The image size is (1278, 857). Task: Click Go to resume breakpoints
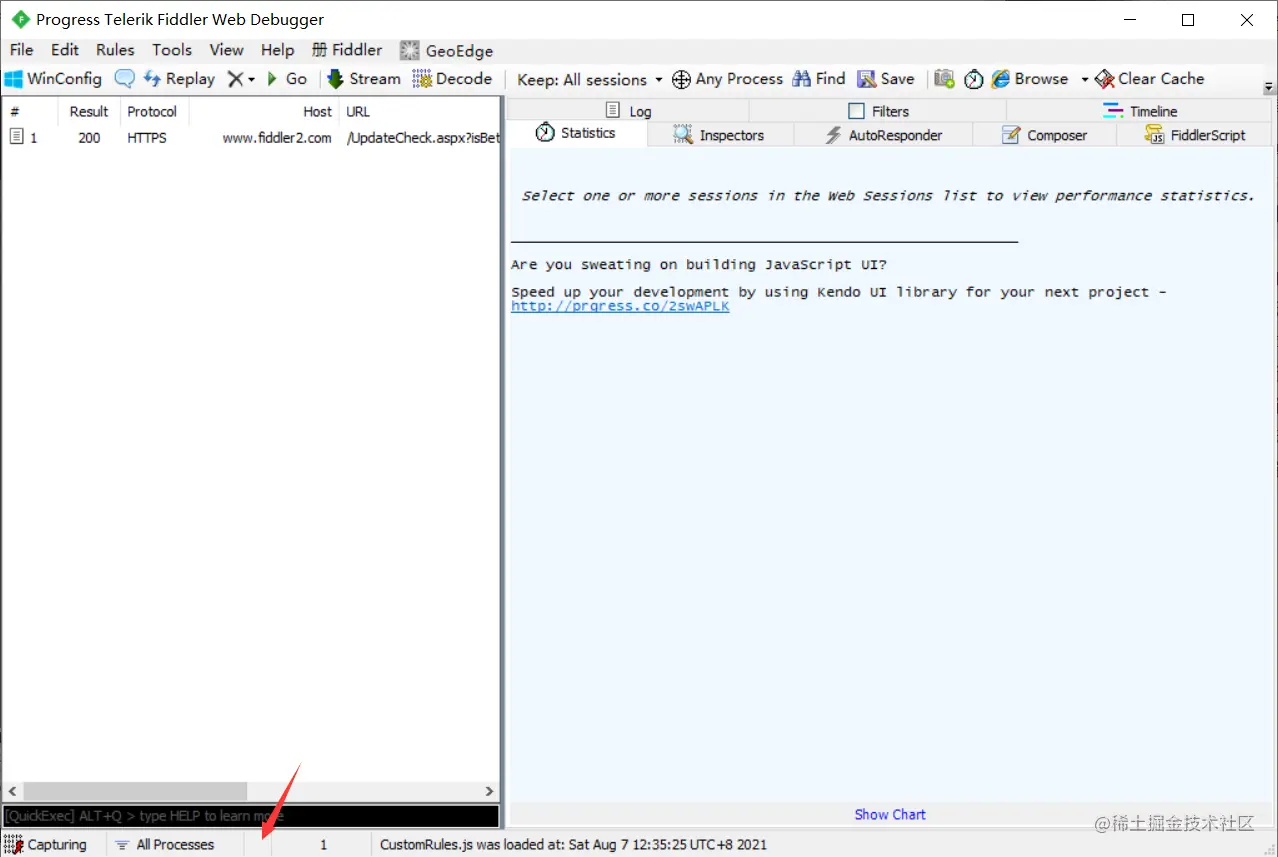286,79
